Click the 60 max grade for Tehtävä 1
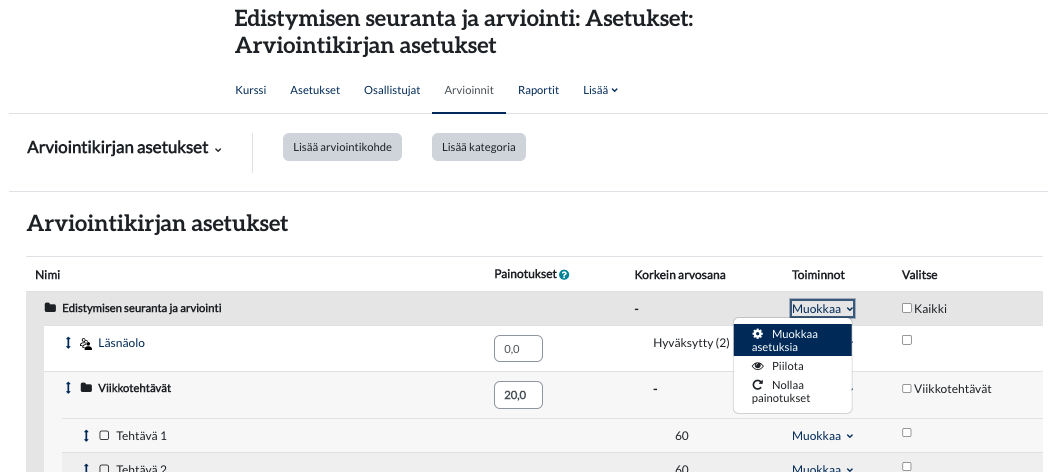 coord(682,436)
